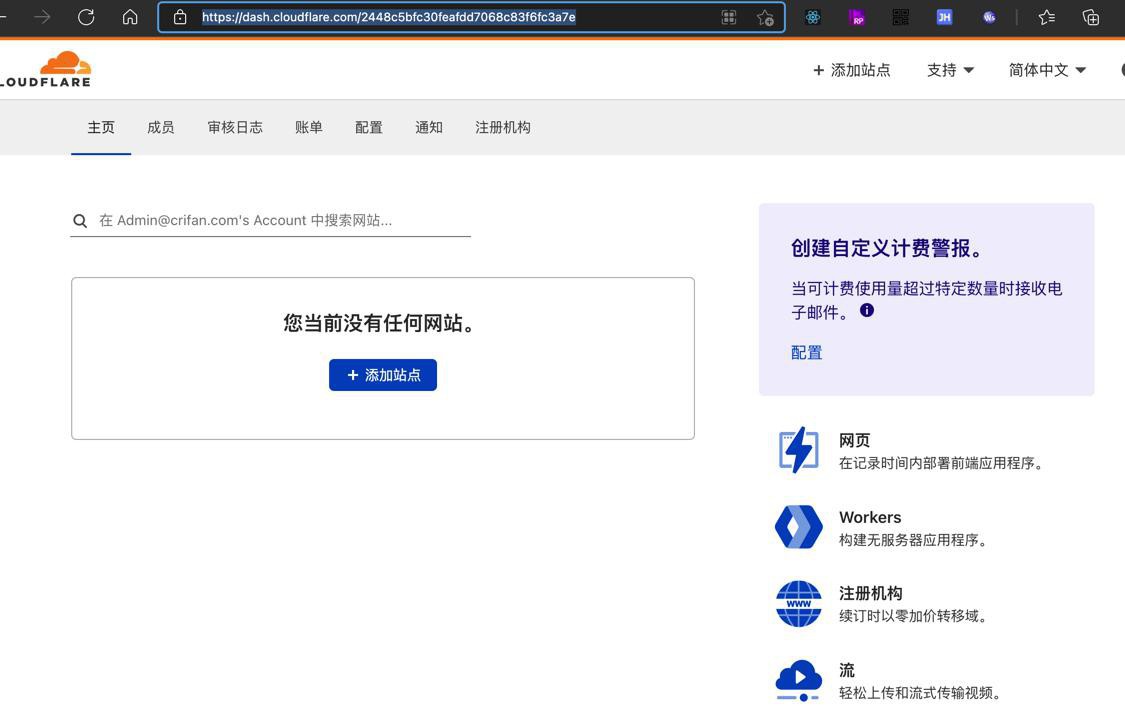View the 通知 tab
1125x717 pixels.
[429, 127]
